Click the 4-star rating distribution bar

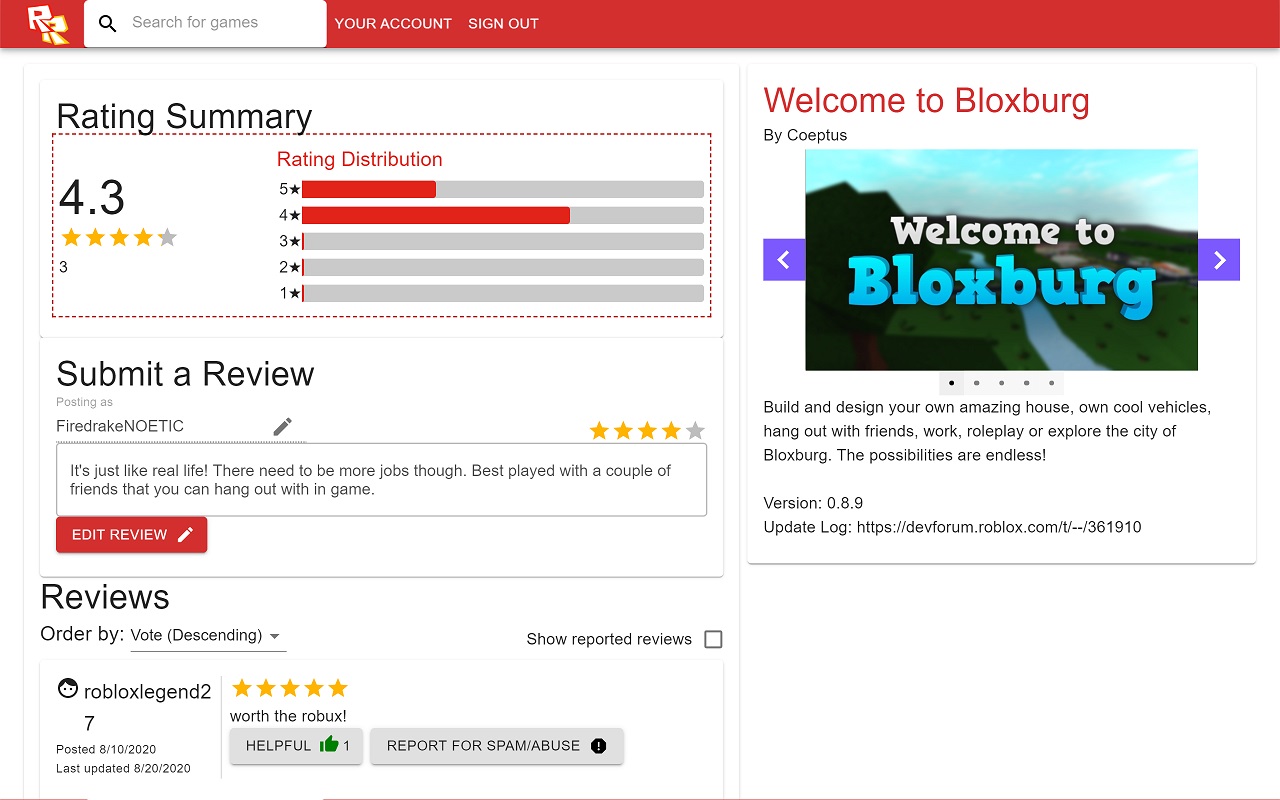click(x=503, y=215)
